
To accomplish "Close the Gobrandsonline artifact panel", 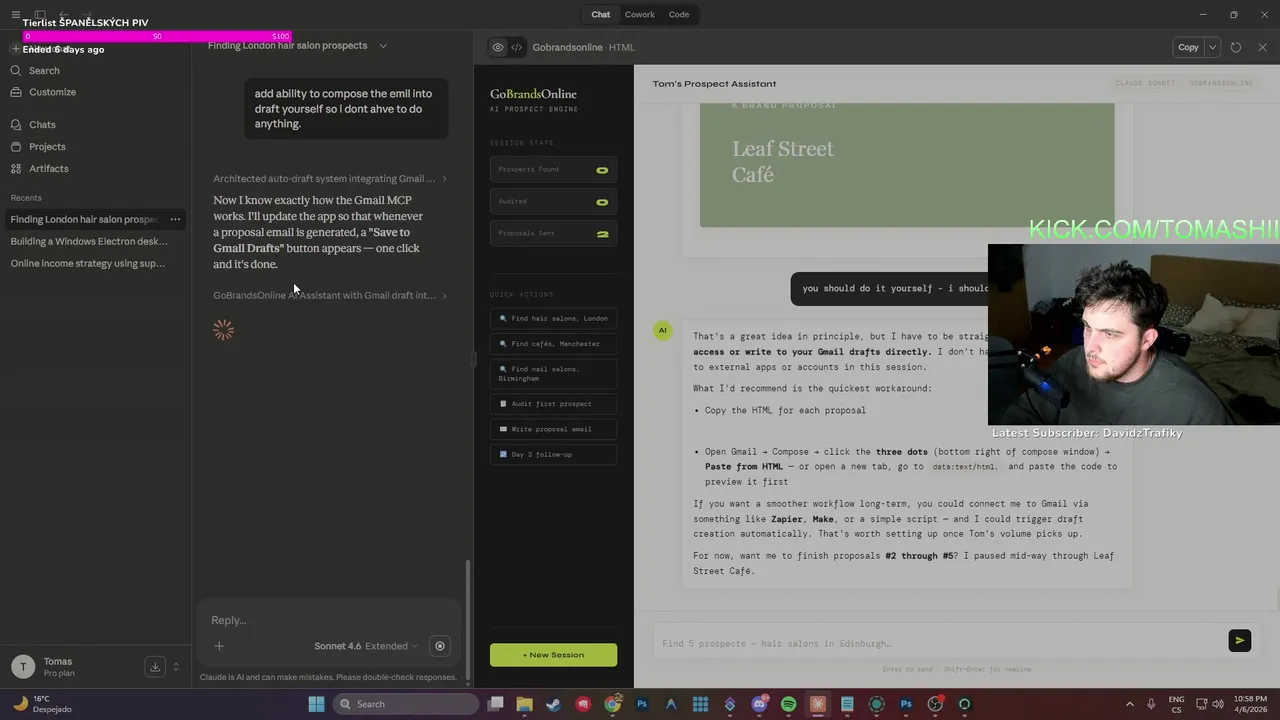I will (1262, 47).
